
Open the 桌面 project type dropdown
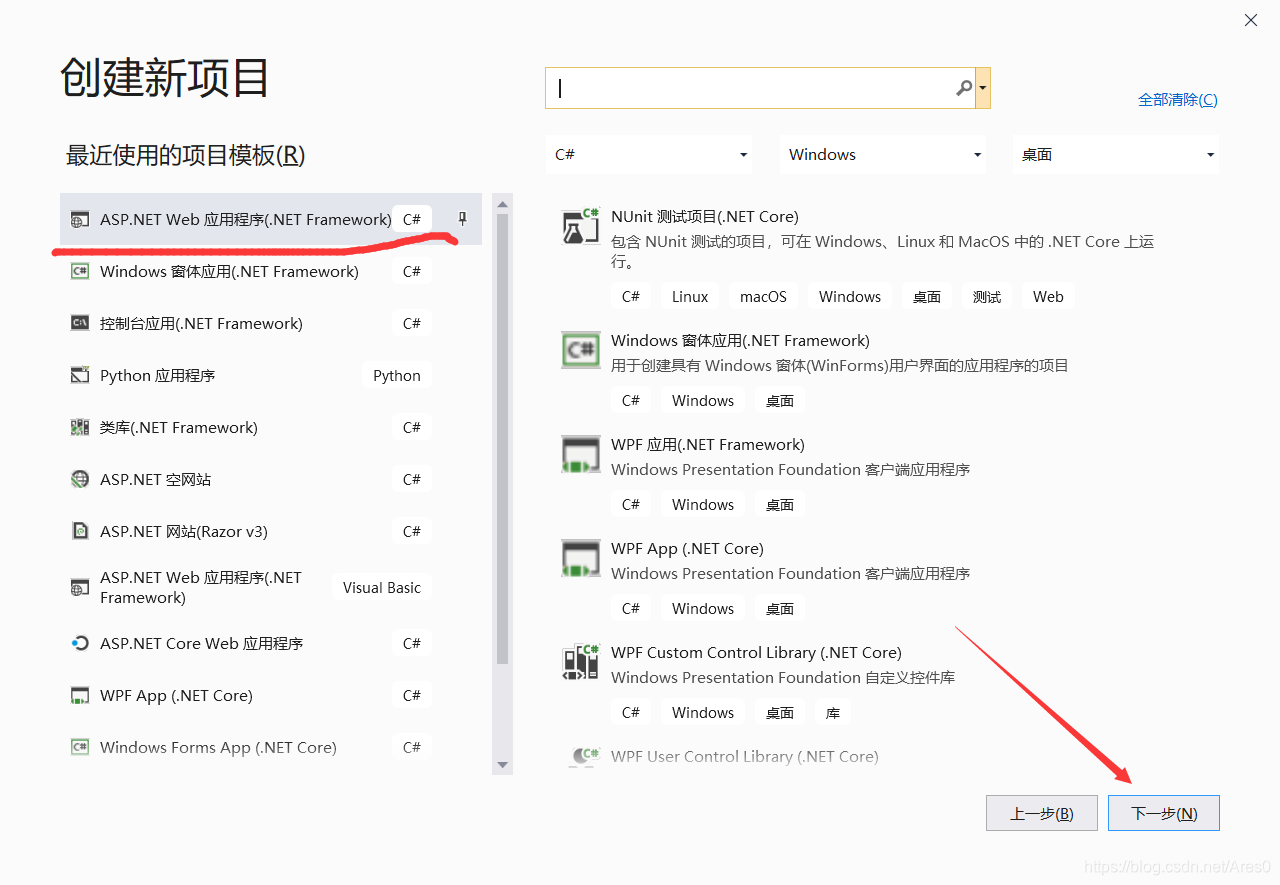click(x=1115, y=154)
